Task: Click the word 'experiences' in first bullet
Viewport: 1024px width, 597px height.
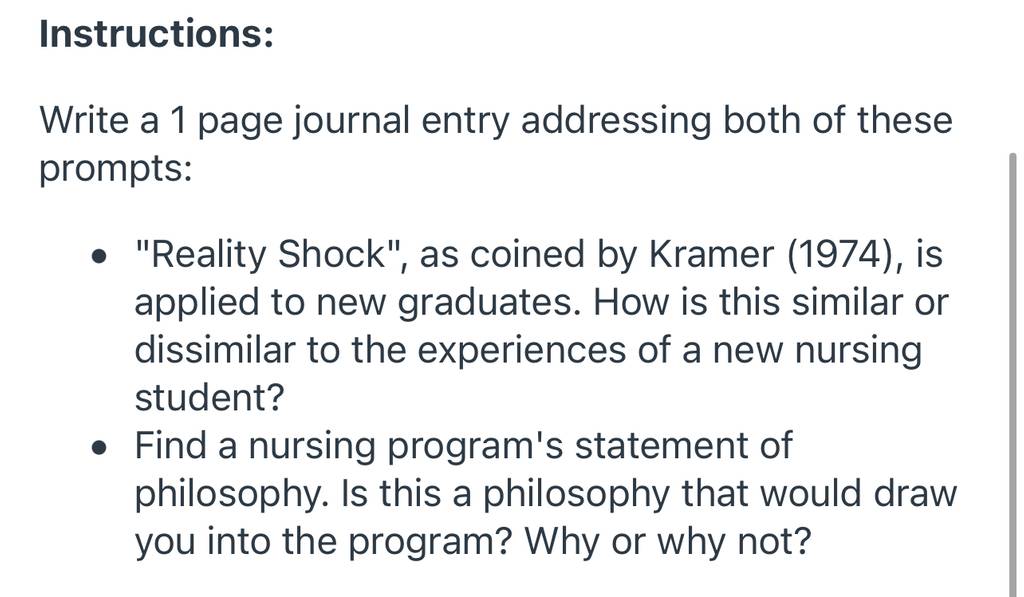Action: coord(521,351)
